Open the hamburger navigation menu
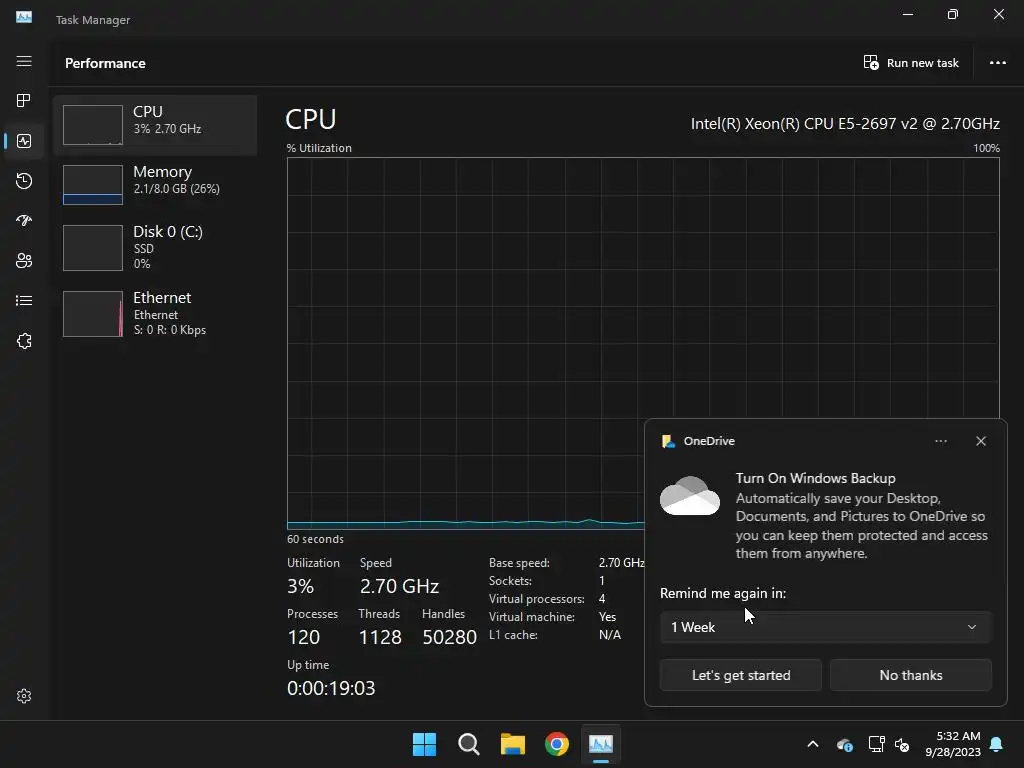This screenshot has width=1024, height=768. [24, 61]
